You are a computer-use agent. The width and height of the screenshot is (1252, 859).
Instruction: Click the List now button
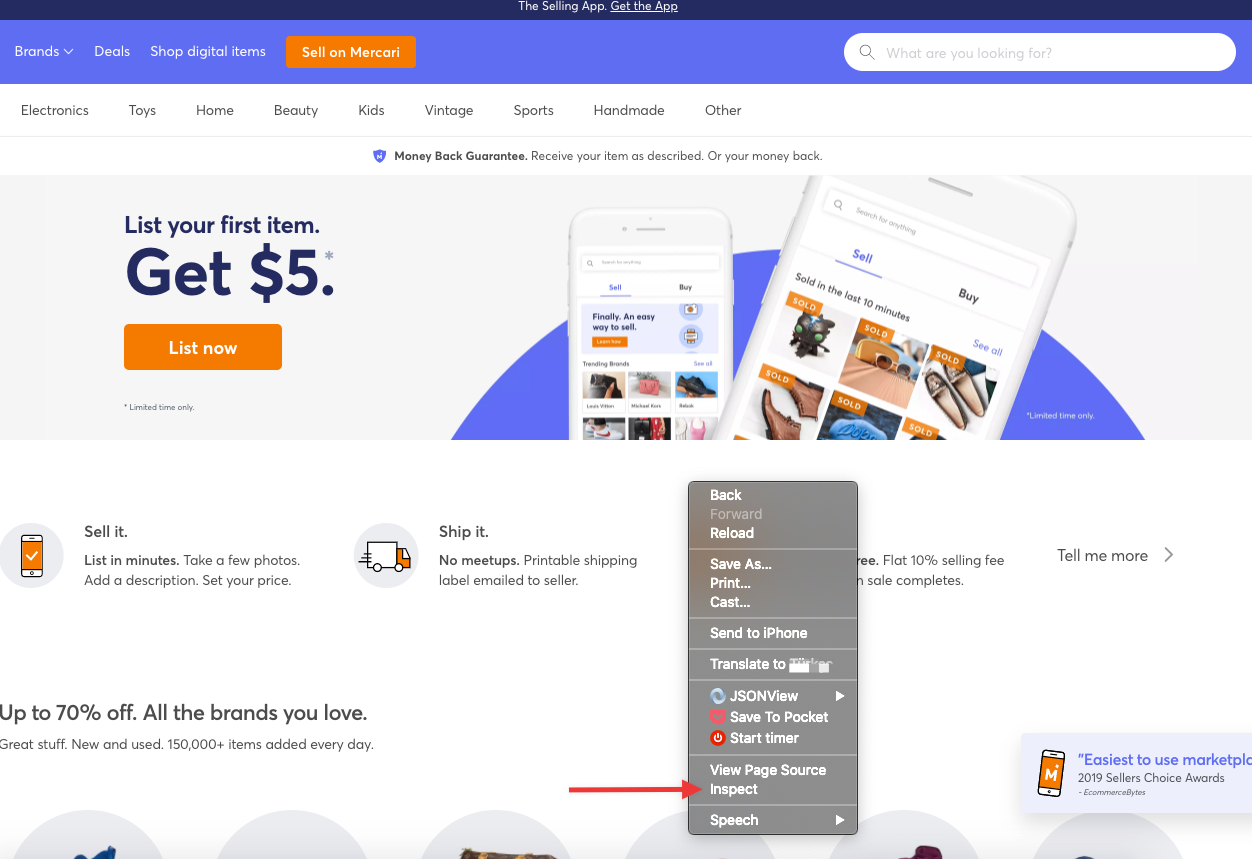203,347
